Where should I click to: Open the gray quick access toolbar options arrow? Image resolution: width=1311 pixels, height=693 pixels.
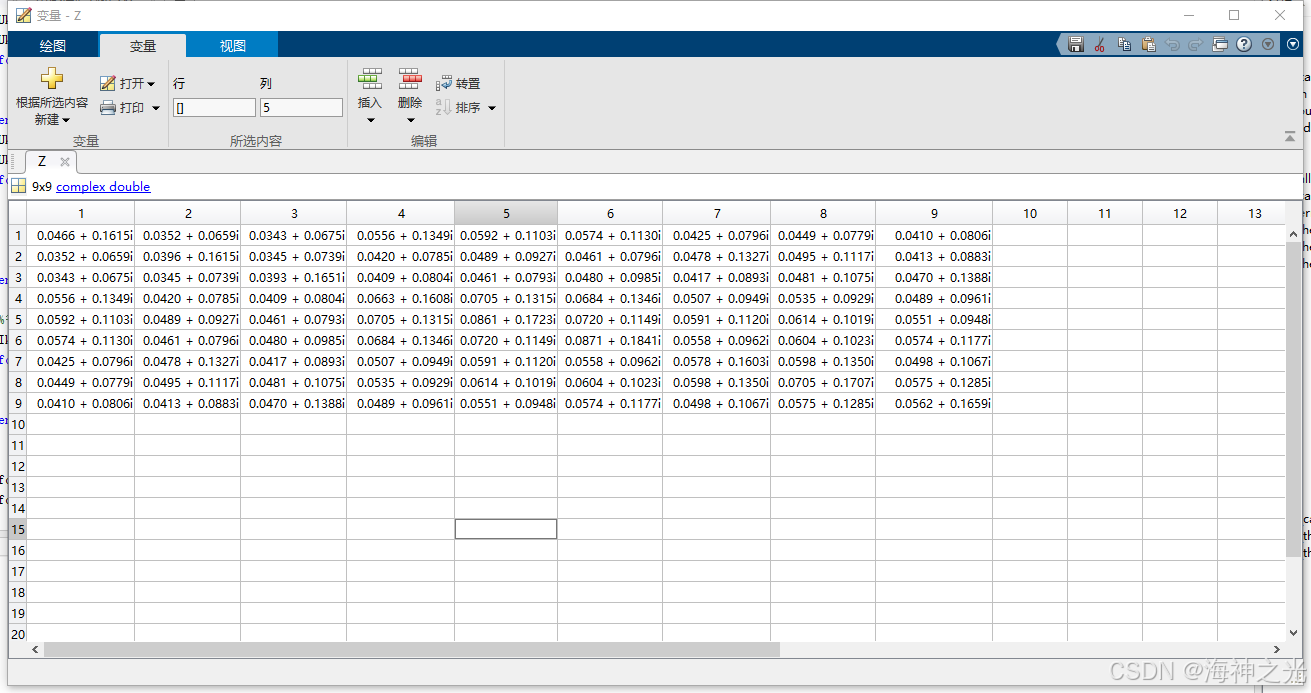pyautogui.click(x=1268, y=44)
